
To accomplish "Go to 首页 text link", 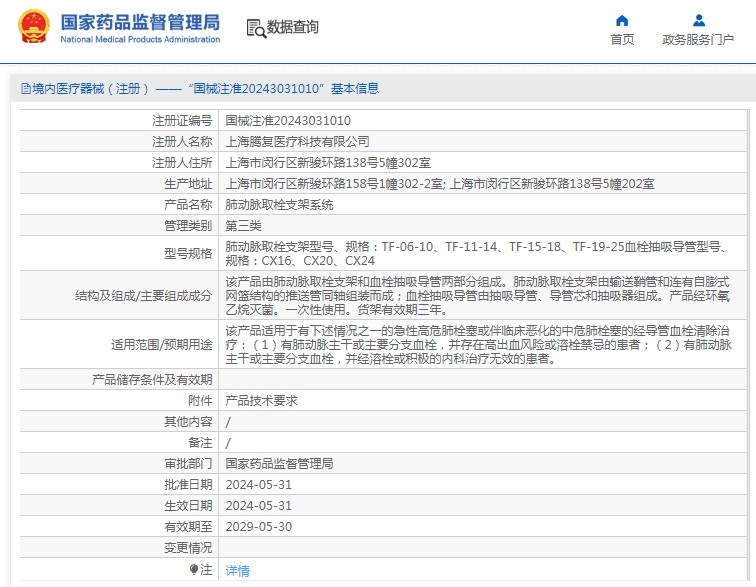I will tap(622, 40).
